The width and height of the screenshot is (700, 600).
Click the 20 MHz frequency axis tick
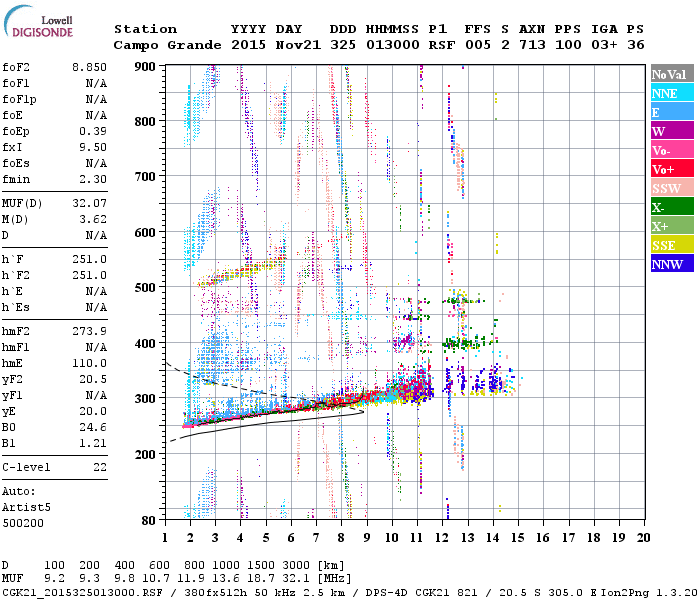643,537
